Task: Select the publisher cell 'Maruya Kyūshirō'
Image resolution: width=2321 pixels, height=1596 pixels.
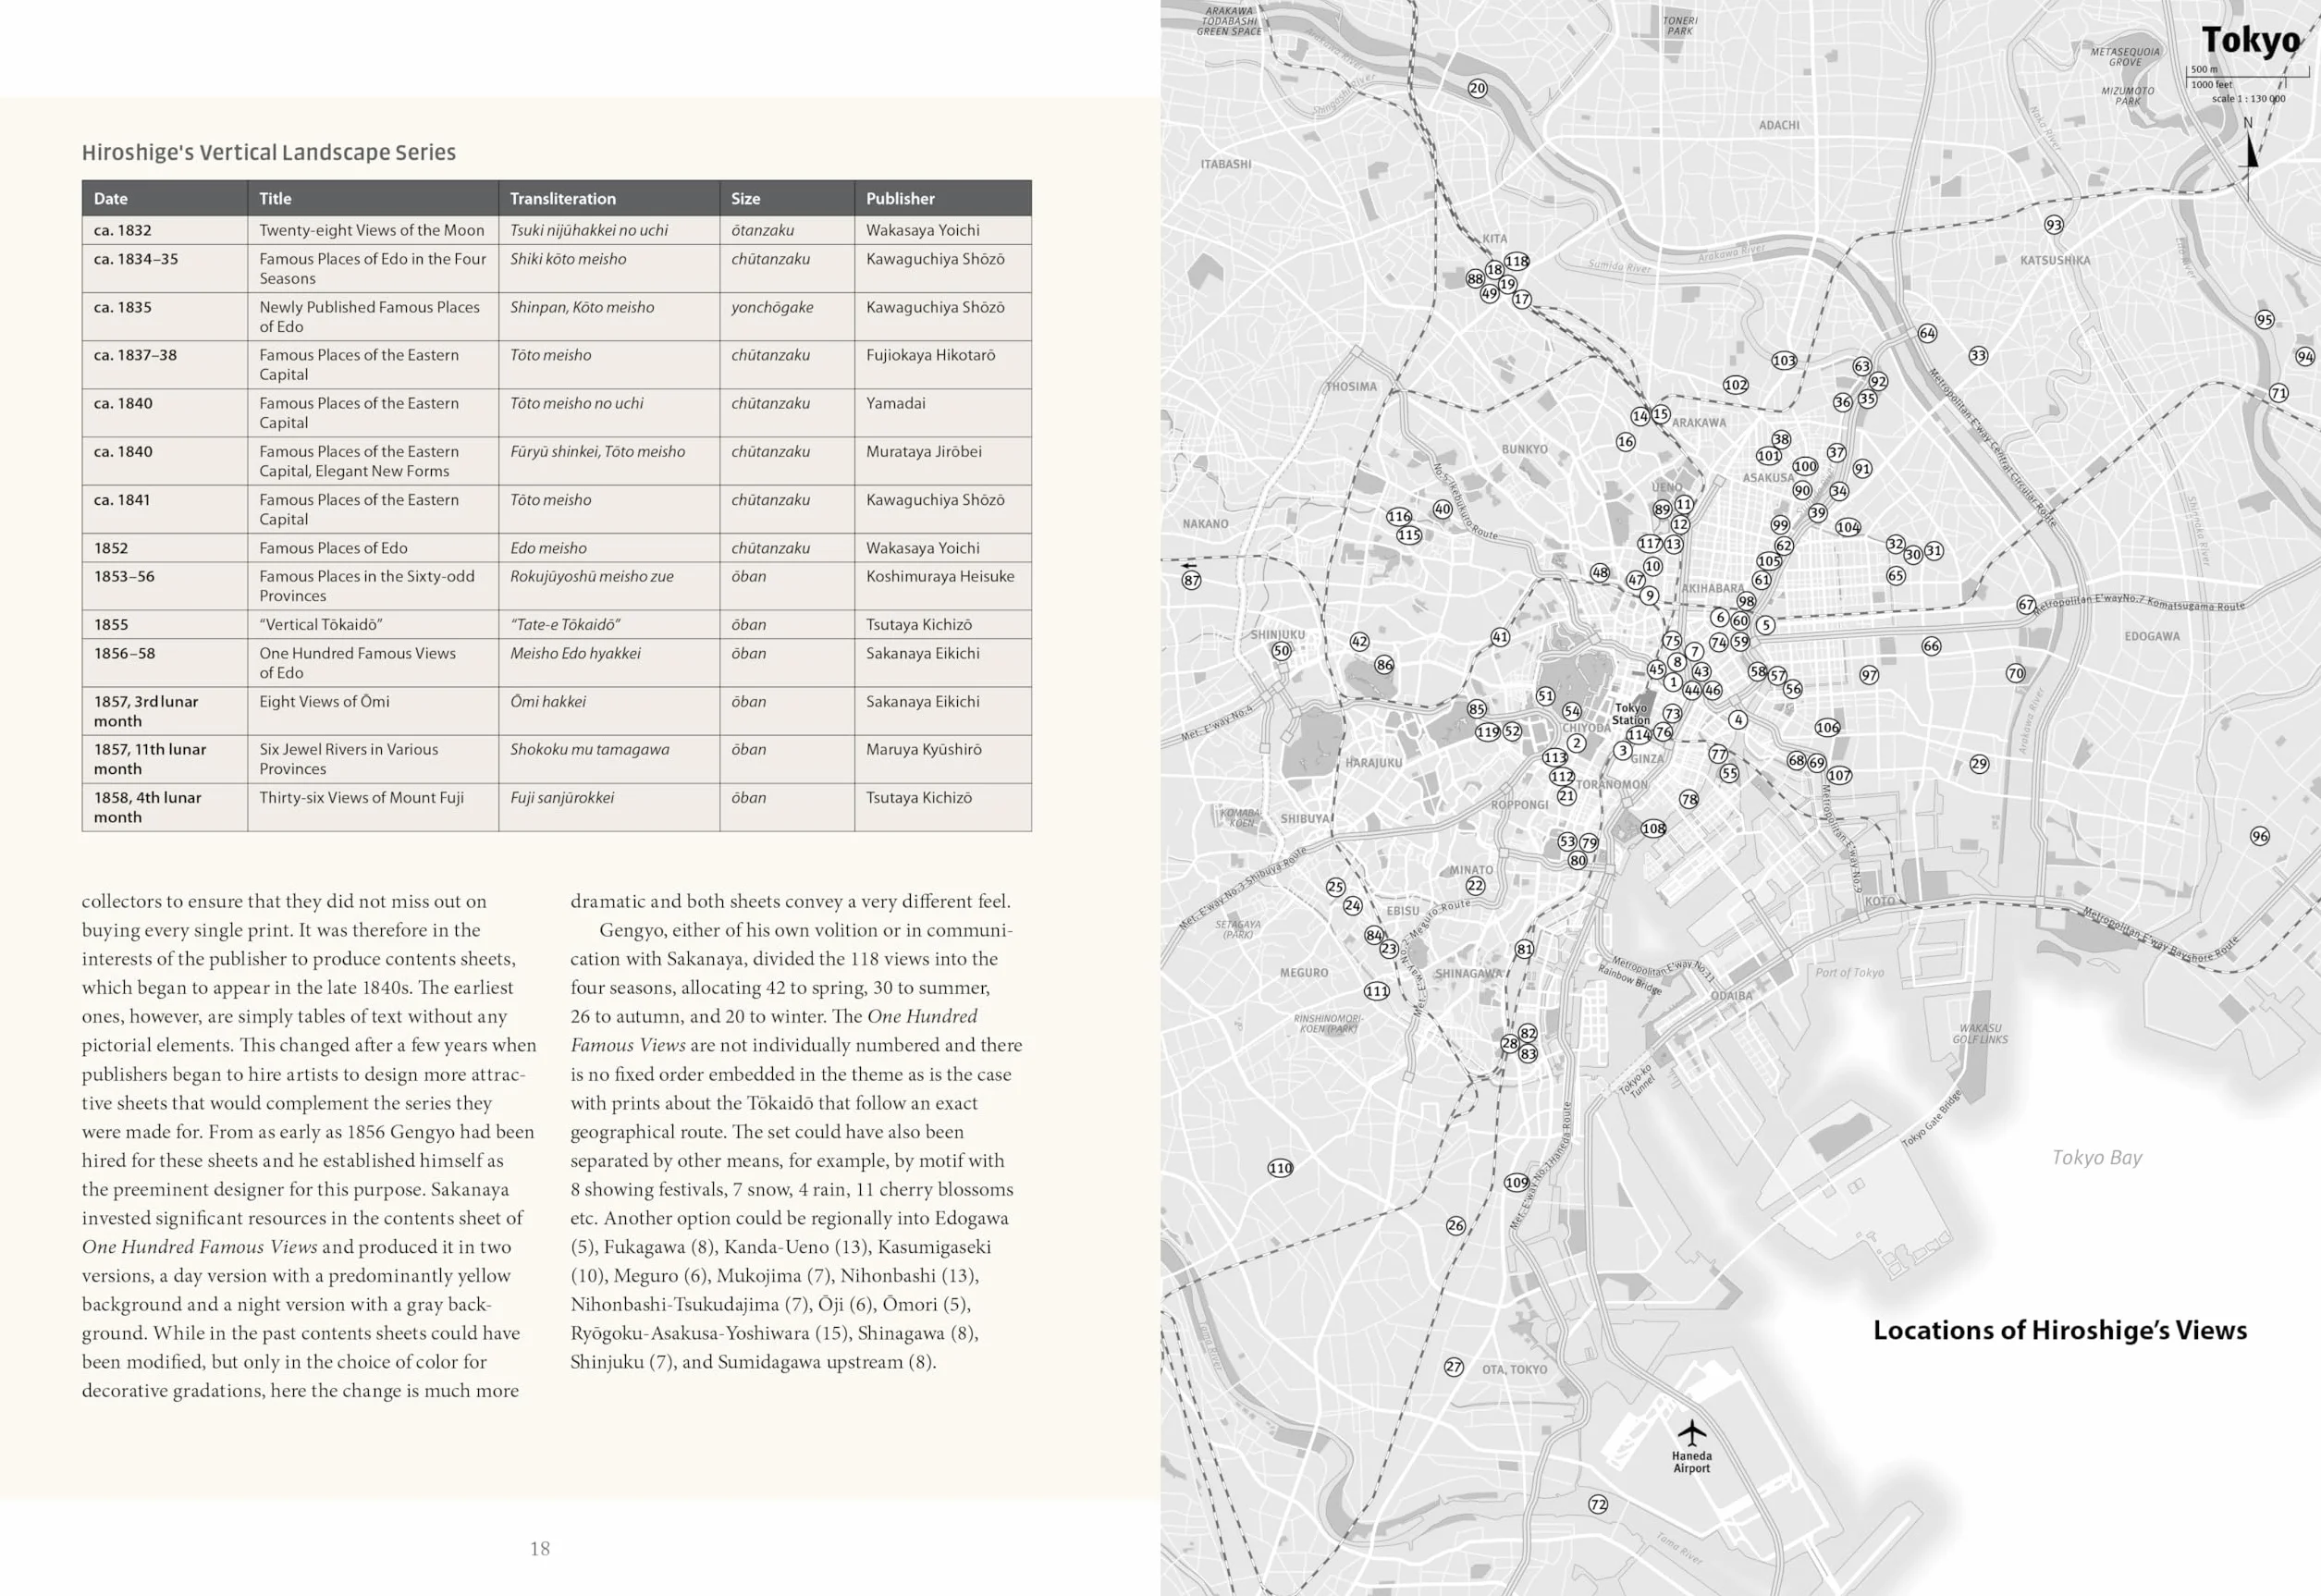Action: click(943, 759)
